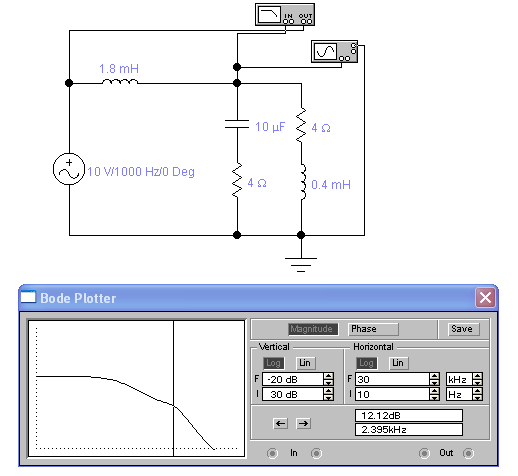This screenshot has width=518, height=476.
Task: Select the 0.4 mH inductor symbol
Action: pyautogui.click(x=303, y=182)
